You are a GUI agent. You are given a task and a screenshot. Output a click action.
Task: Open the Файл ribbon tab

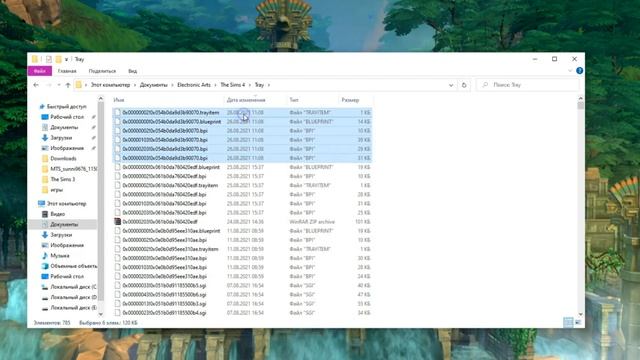click(40, 71)
